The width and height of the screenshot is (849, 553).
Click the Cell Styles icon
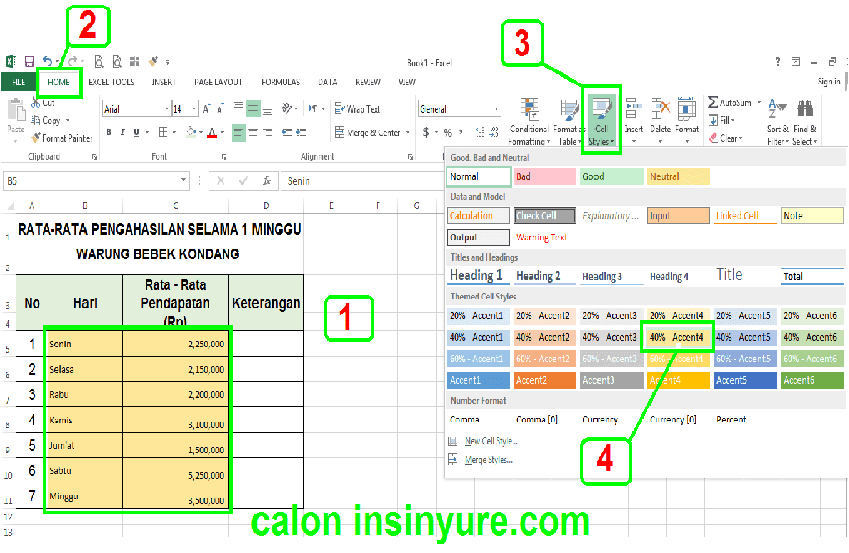602,109
